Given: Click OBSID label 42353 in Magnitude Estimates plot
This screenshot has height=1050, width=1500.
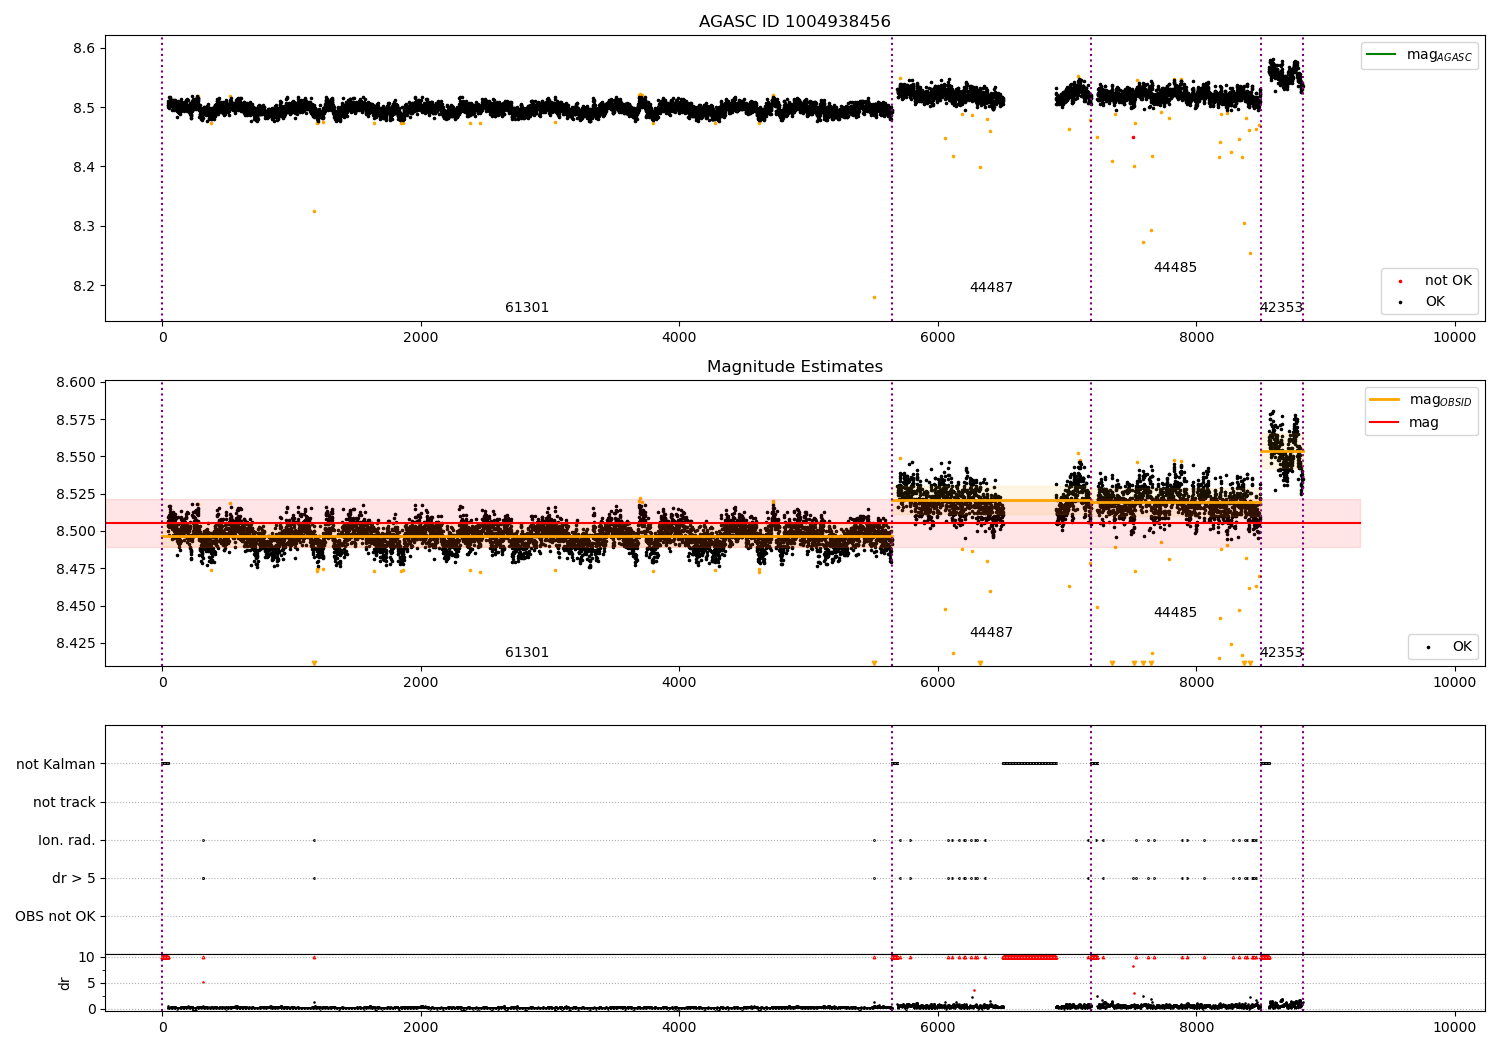Looking at the screenshot, I should 1281,653.
